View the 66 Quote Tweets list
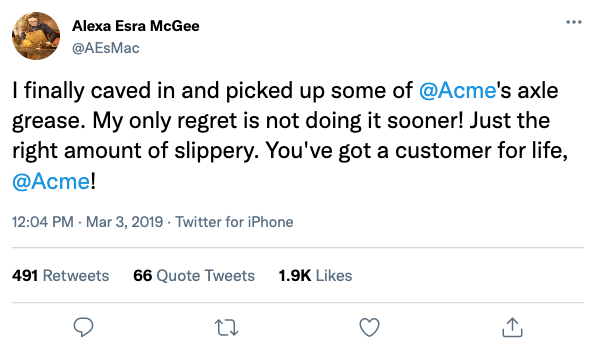 [x=194, y=275]
